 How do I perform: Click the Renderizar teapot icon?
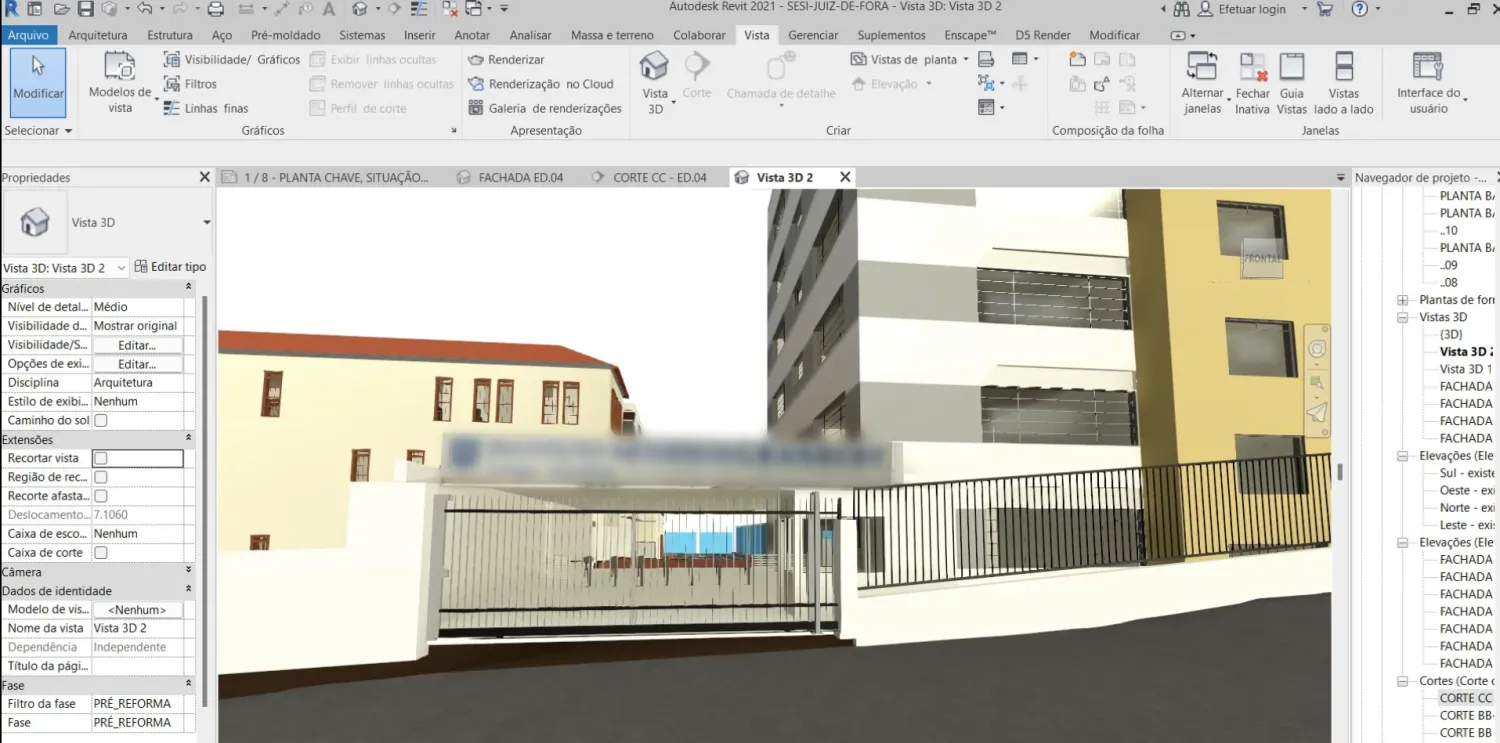click(476, 60)
